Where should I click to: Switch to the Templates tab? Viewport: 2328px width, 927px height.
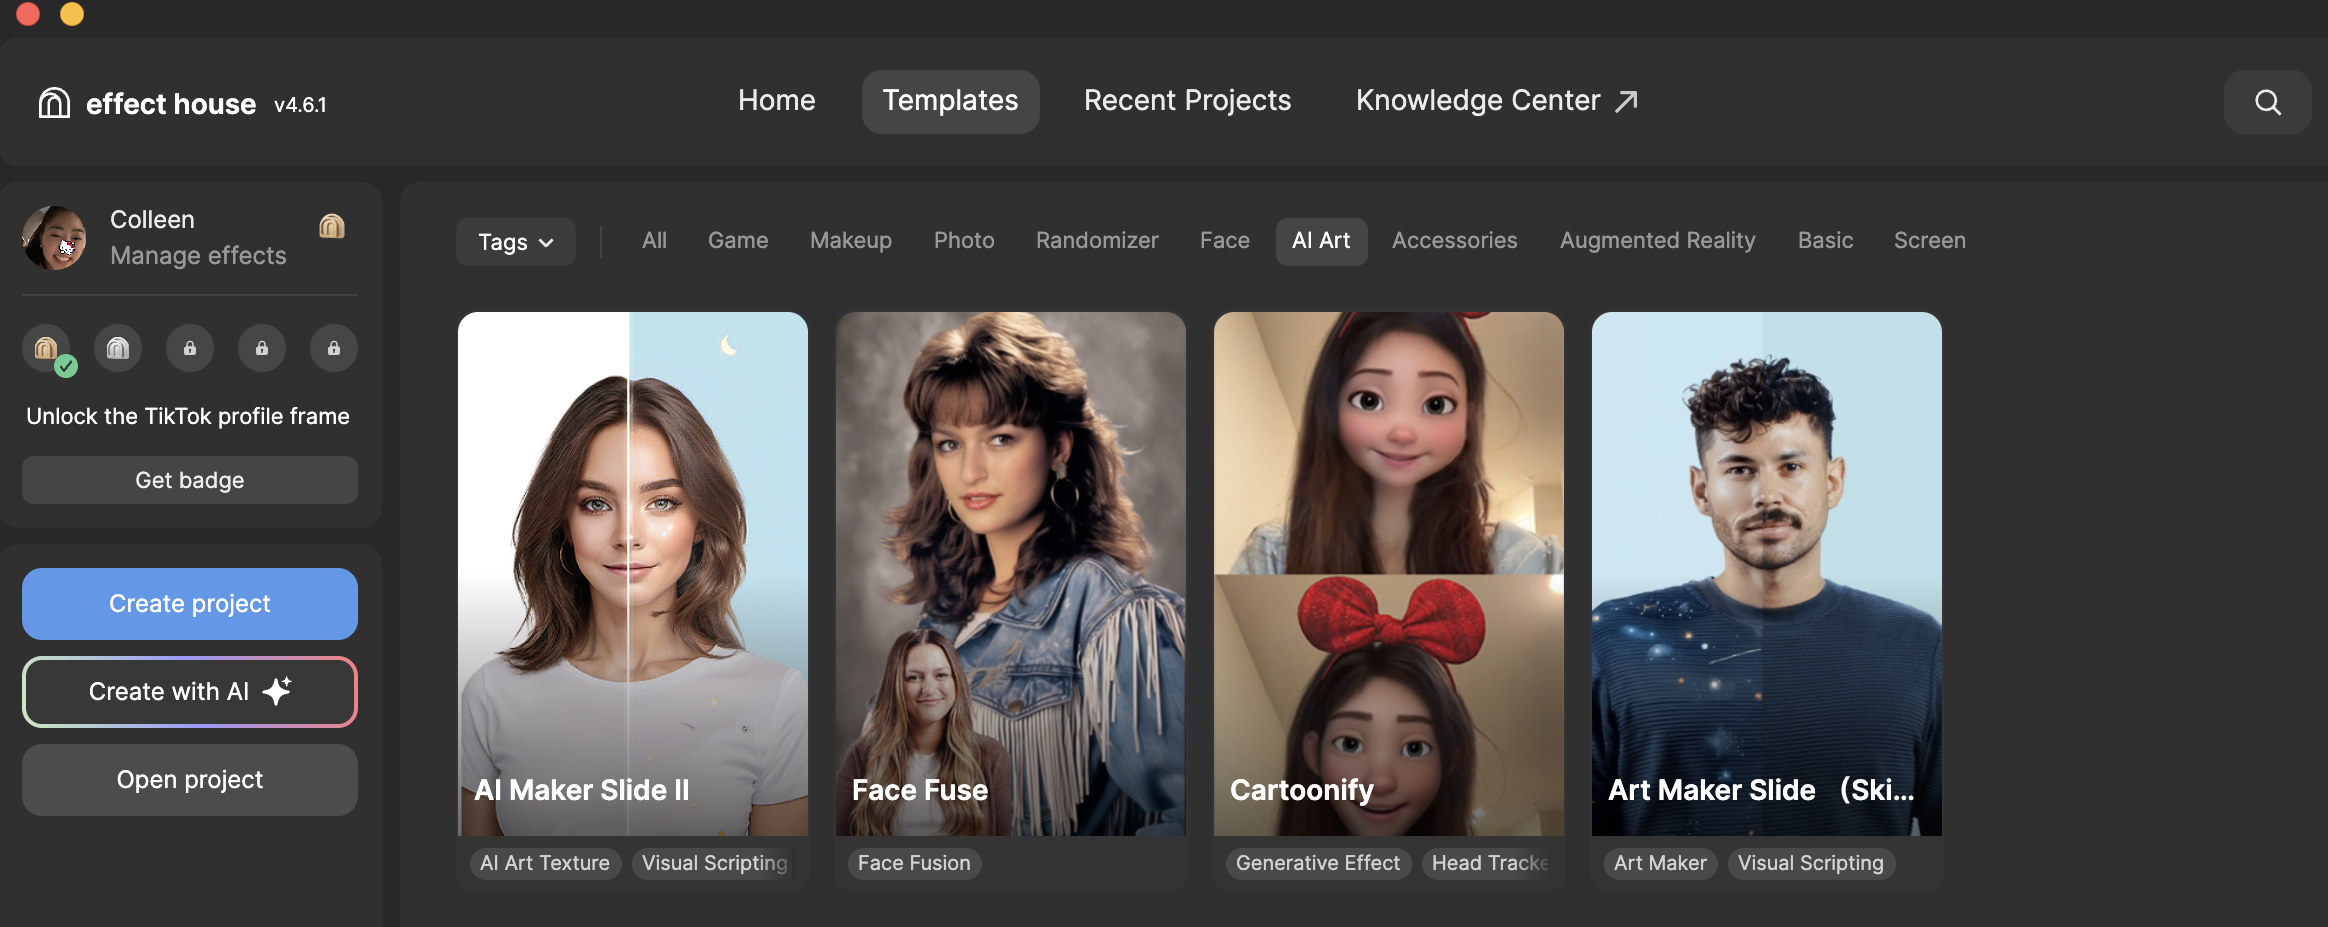950,101
